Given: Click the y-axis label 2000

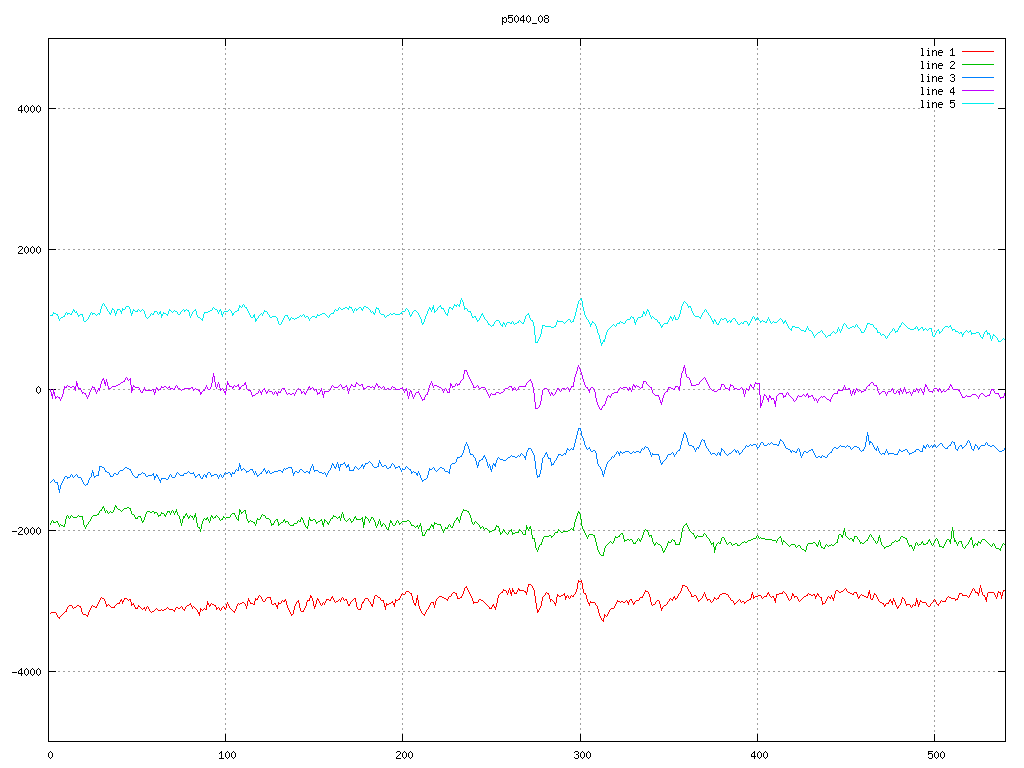Looking at the screenshot, I should (29, 250).
